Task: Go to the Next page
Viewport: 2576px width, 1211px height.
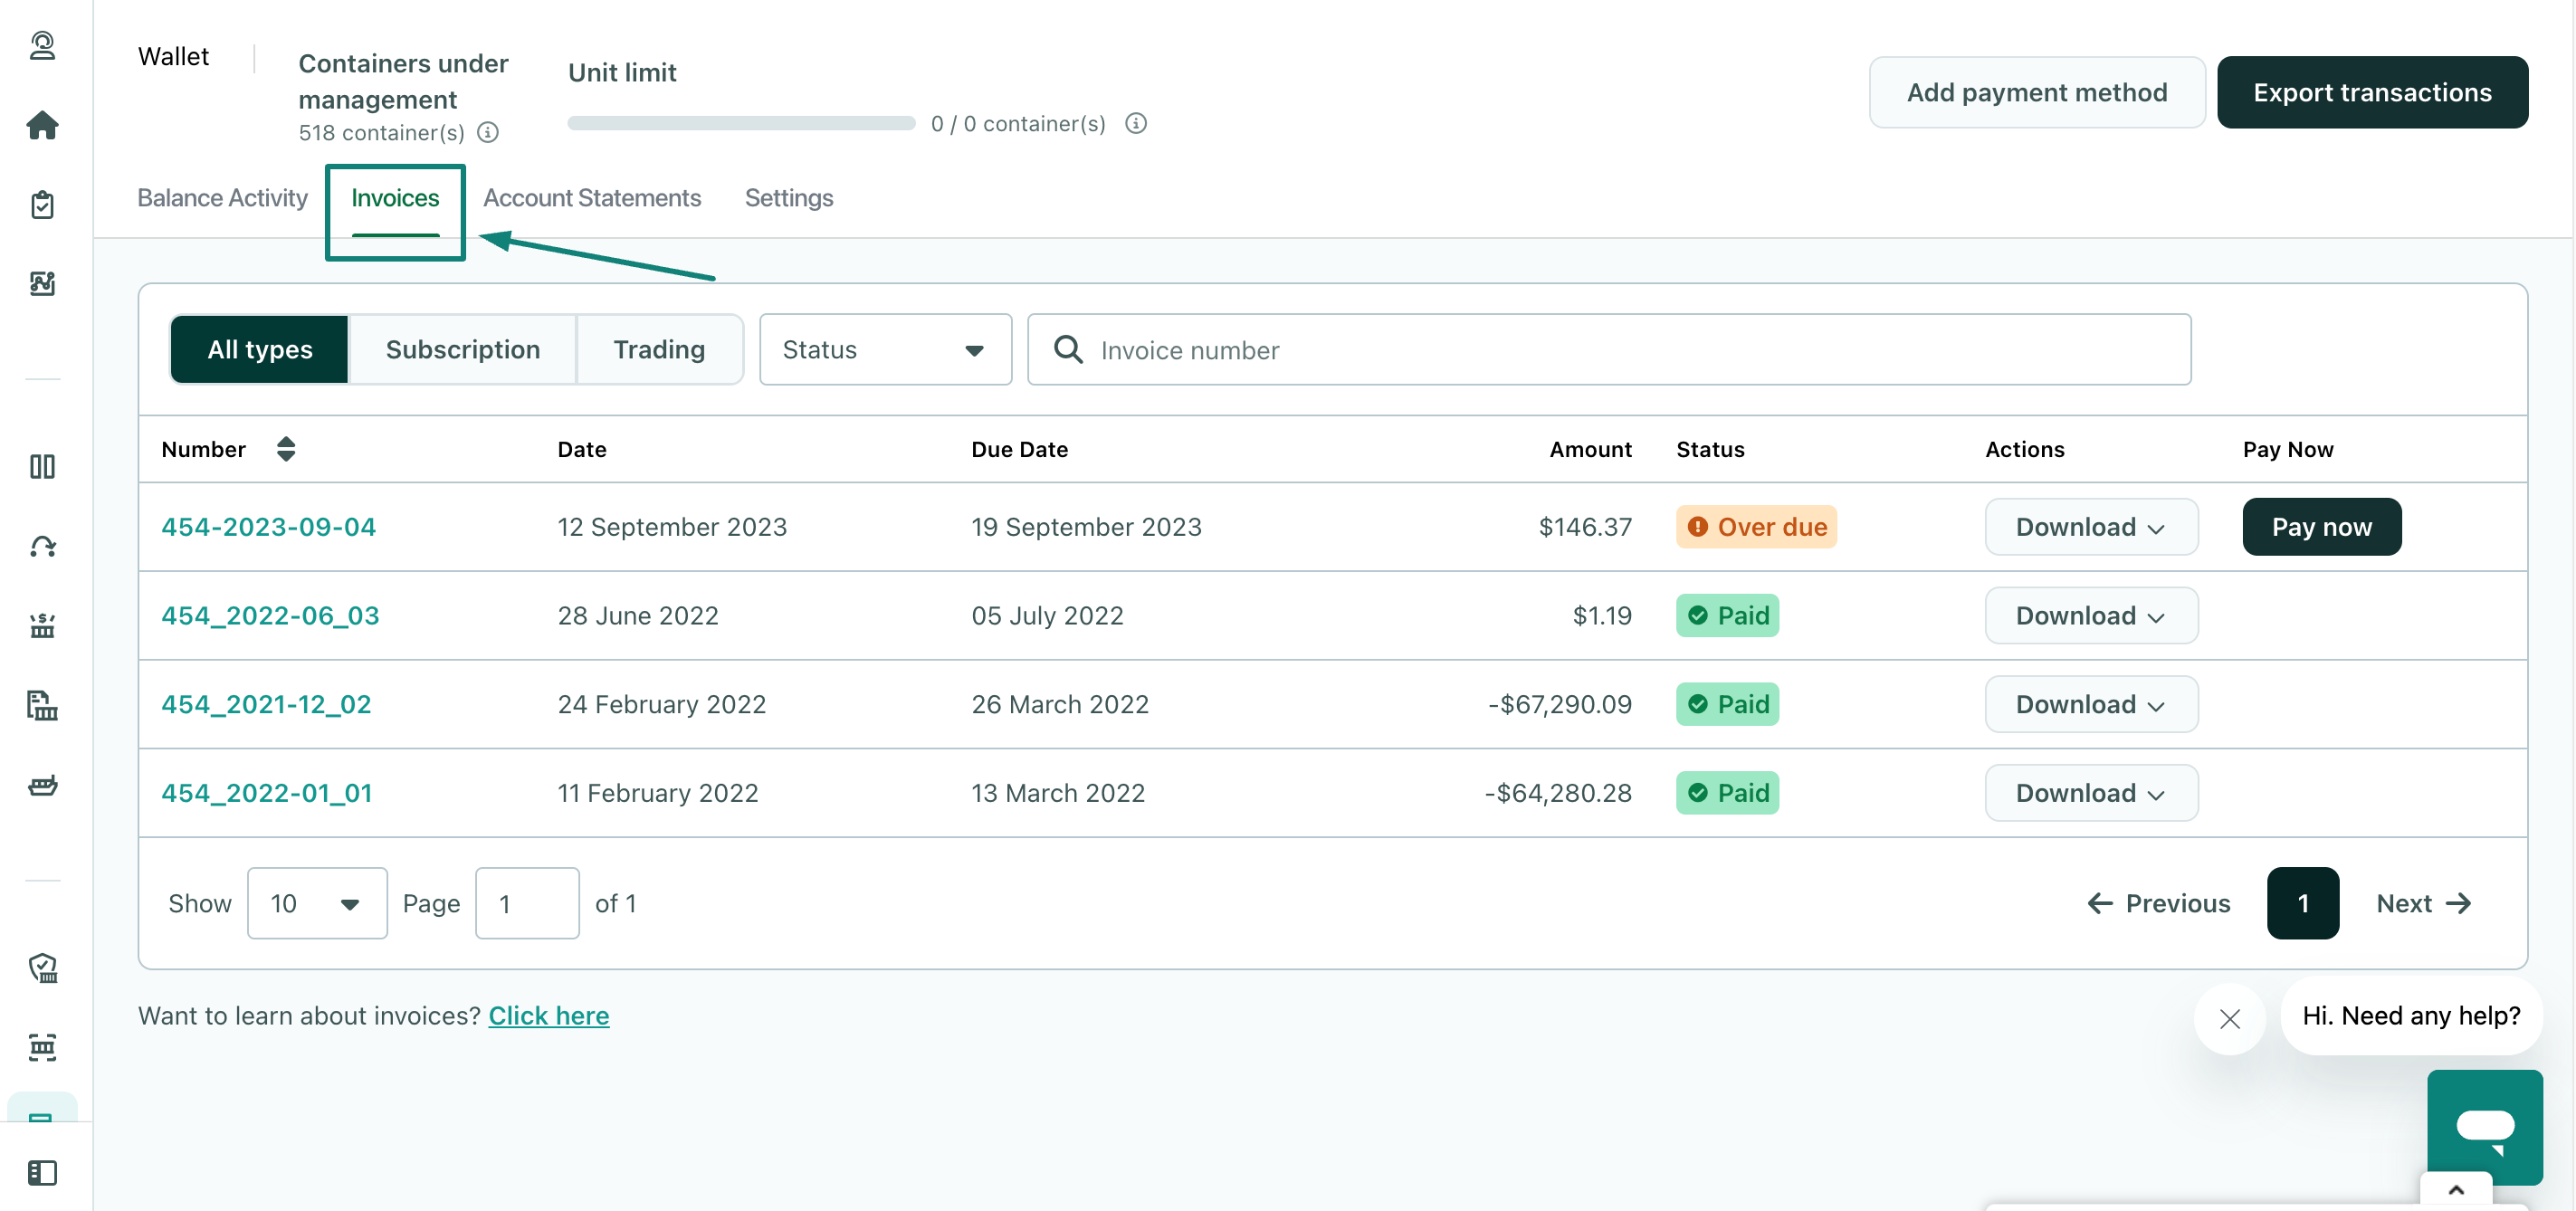Action: click(x=2424, y=903)
